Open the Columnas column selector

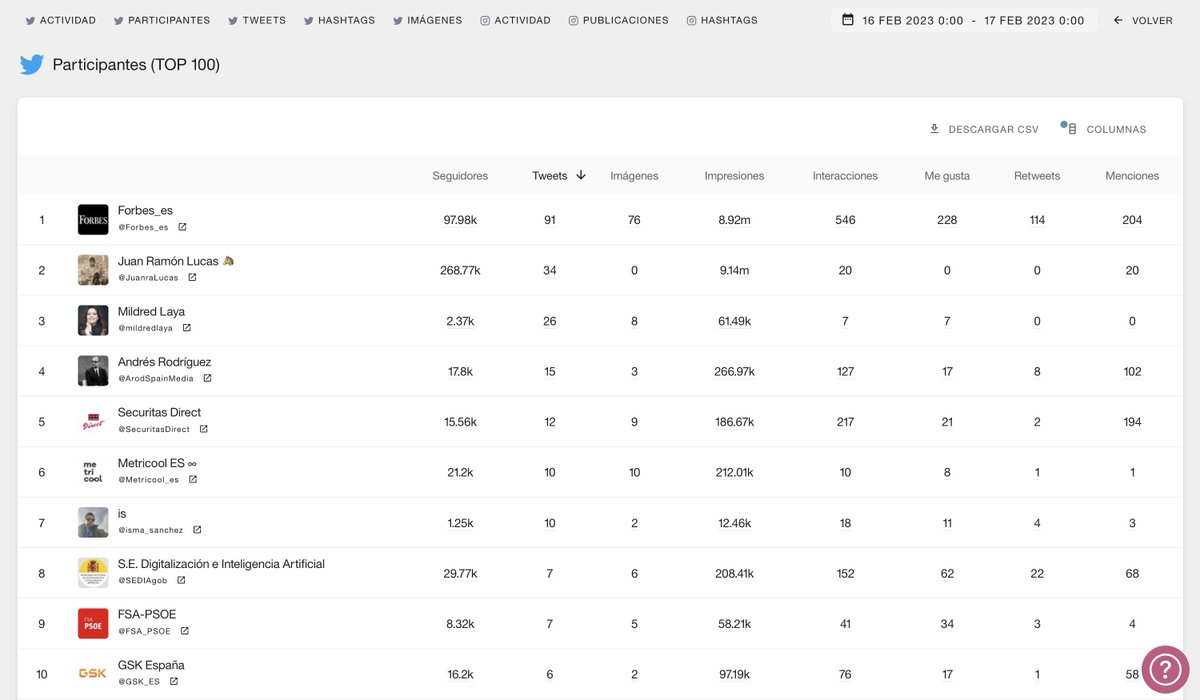tap(1105, 129)
